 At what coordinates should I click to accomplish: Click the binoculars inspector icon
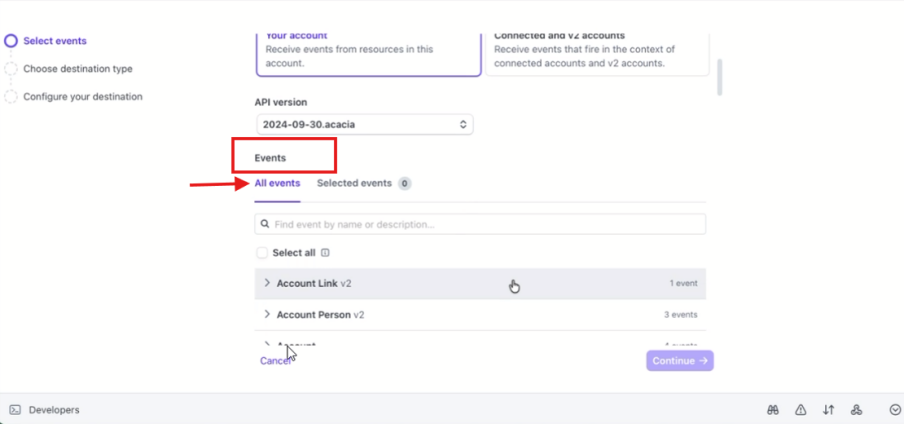coord(773,410)
